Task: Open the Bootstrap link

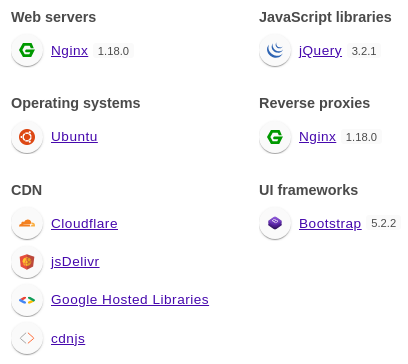Action: (x=330, y=224)
